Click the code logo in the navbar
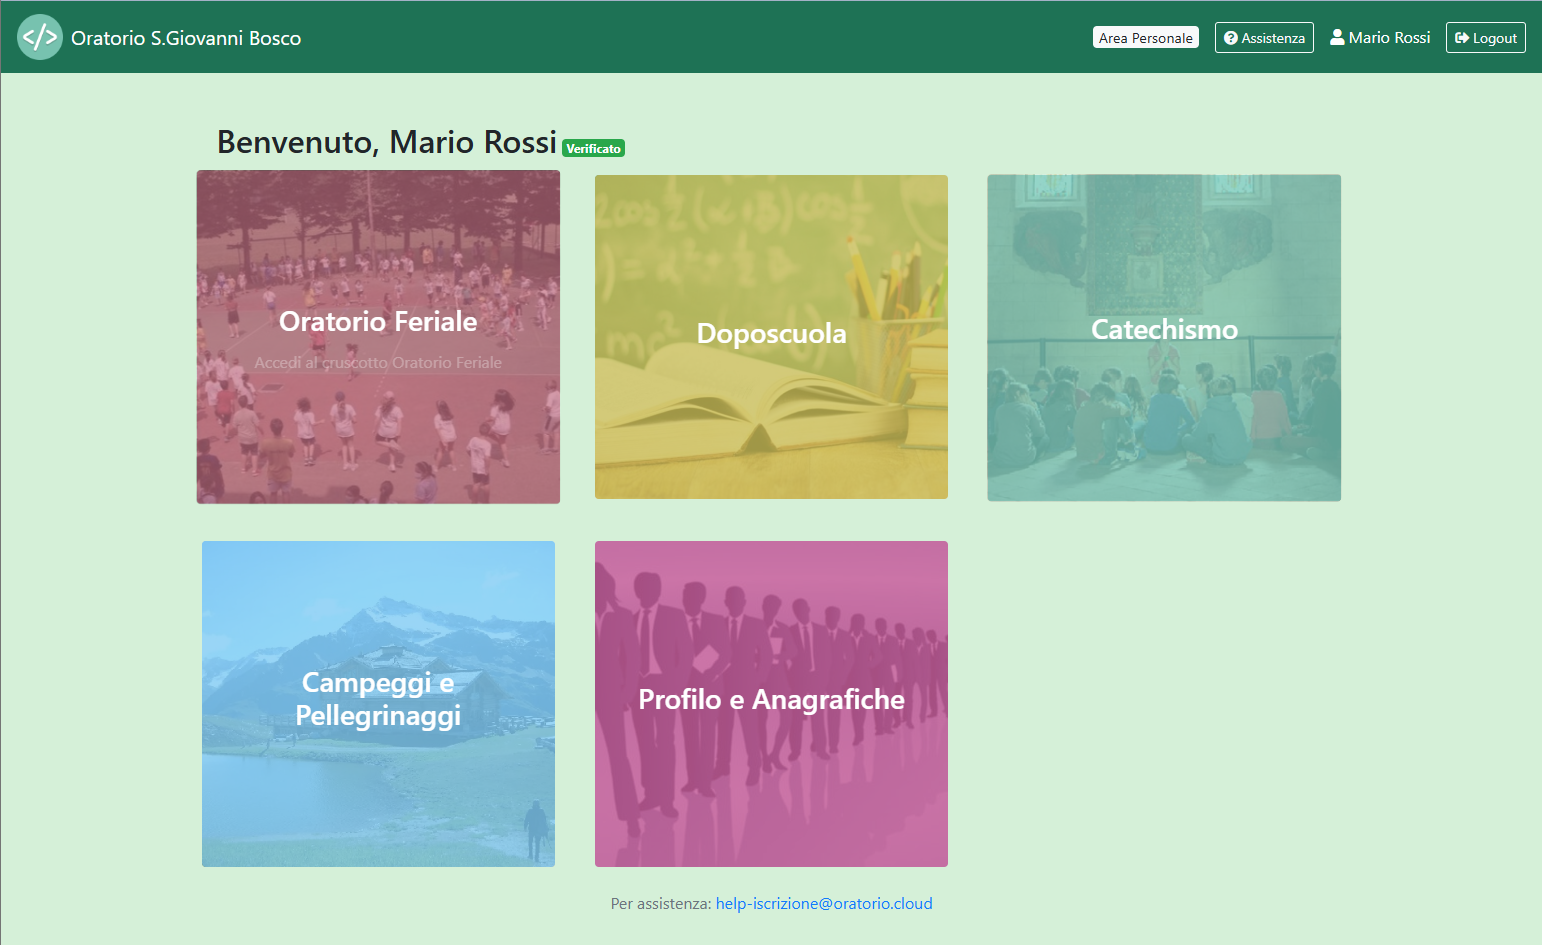1542x945 pixels. click(40, 37)
